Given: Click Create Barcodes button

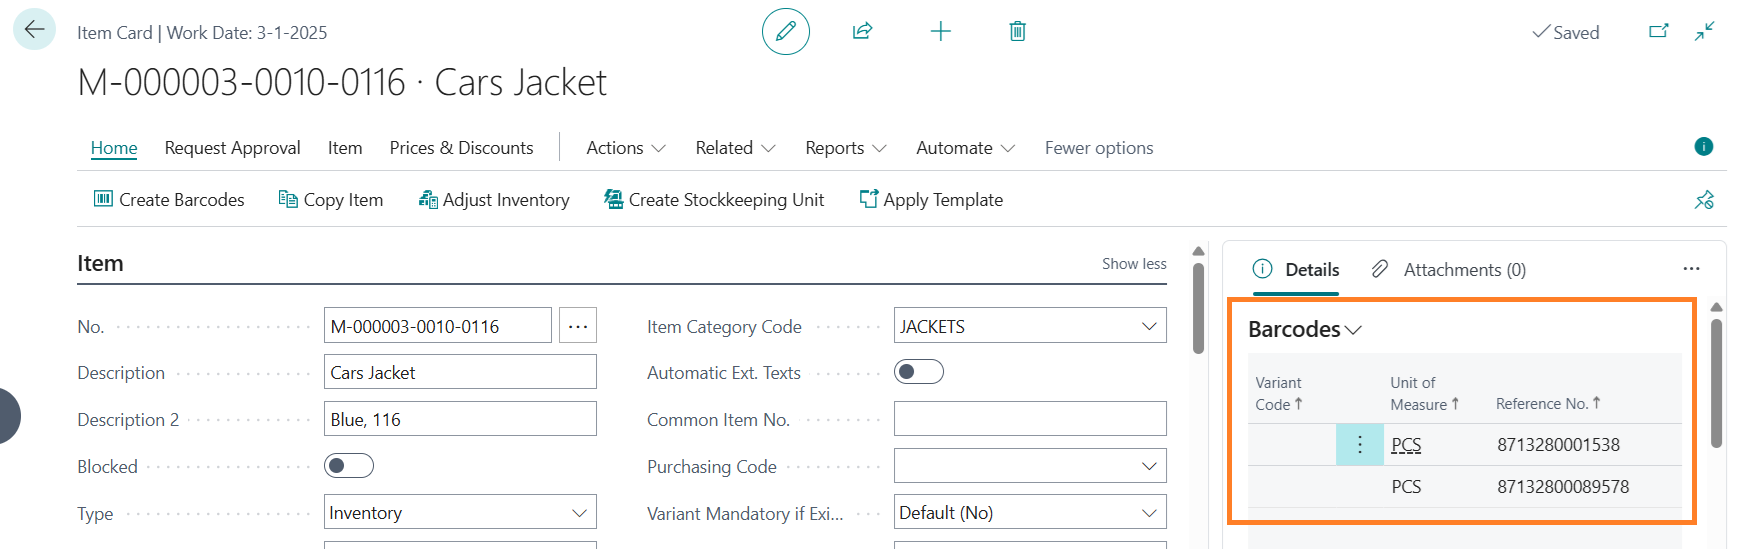Looking at the screenshot, I should point(169,200).
